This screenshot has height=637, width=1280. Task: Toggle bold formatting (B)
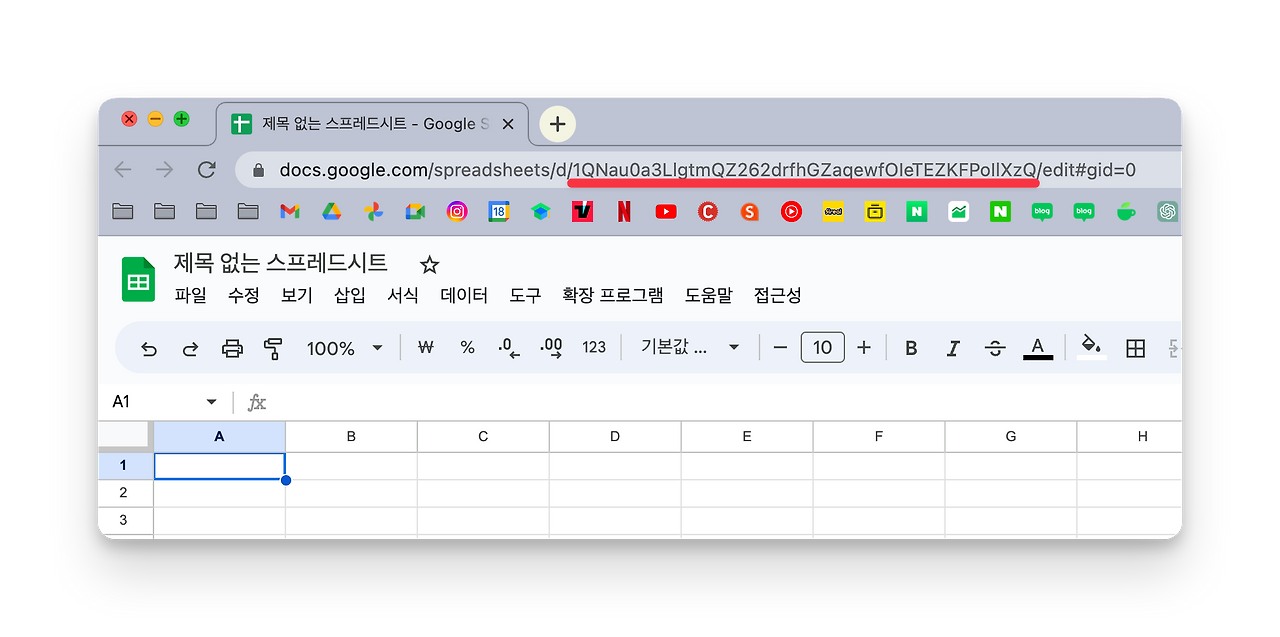tap(911, 348)
